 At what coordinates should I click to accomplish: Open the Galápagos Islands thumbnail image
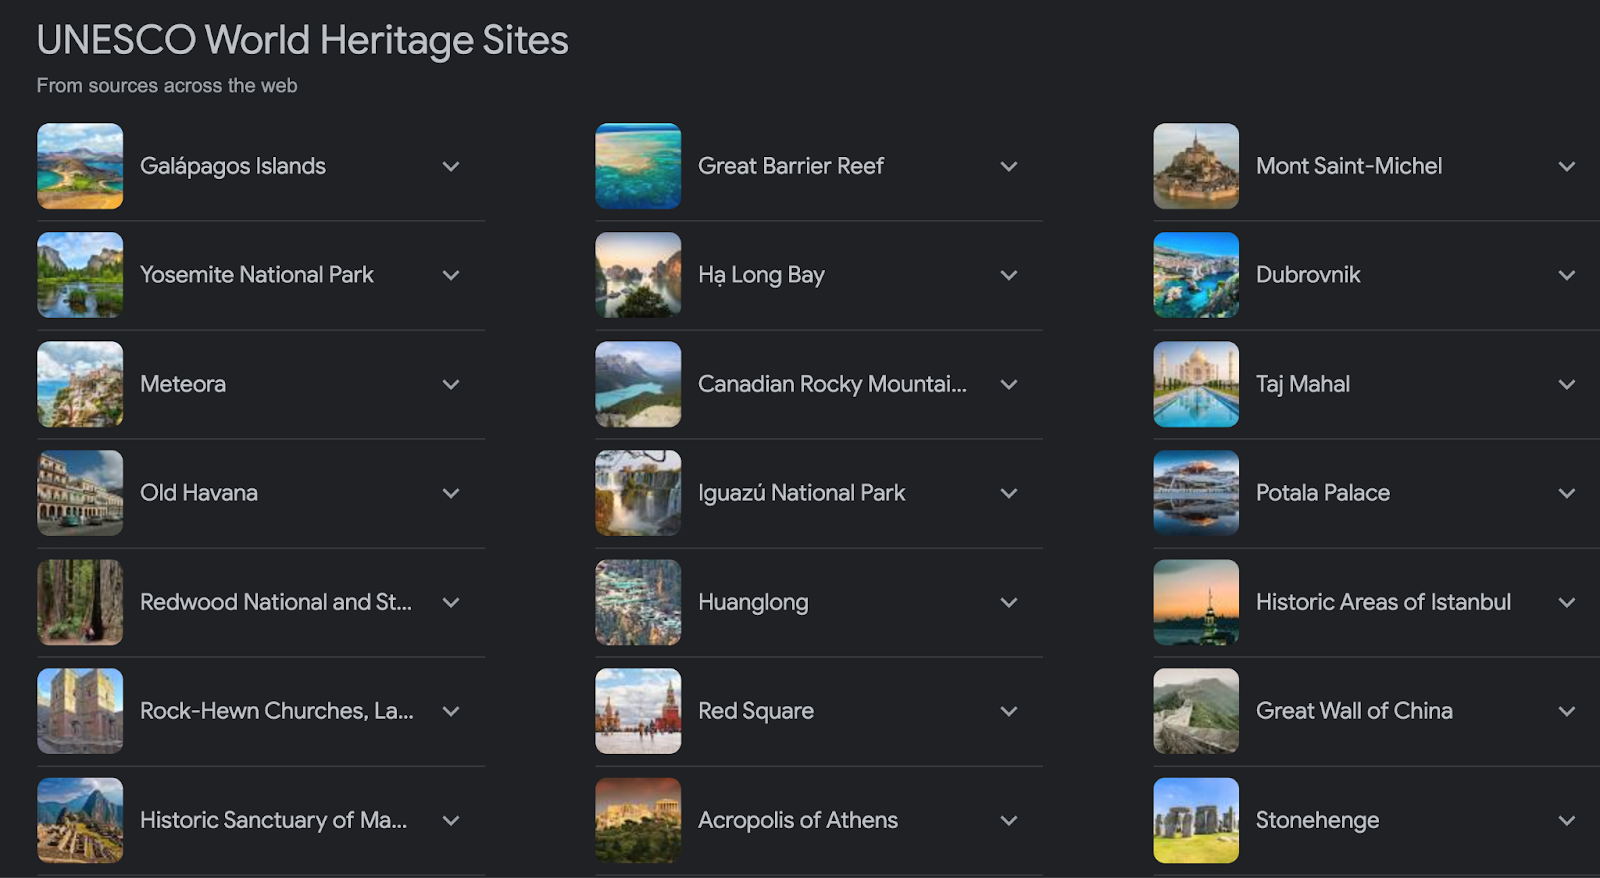point(80,166)
